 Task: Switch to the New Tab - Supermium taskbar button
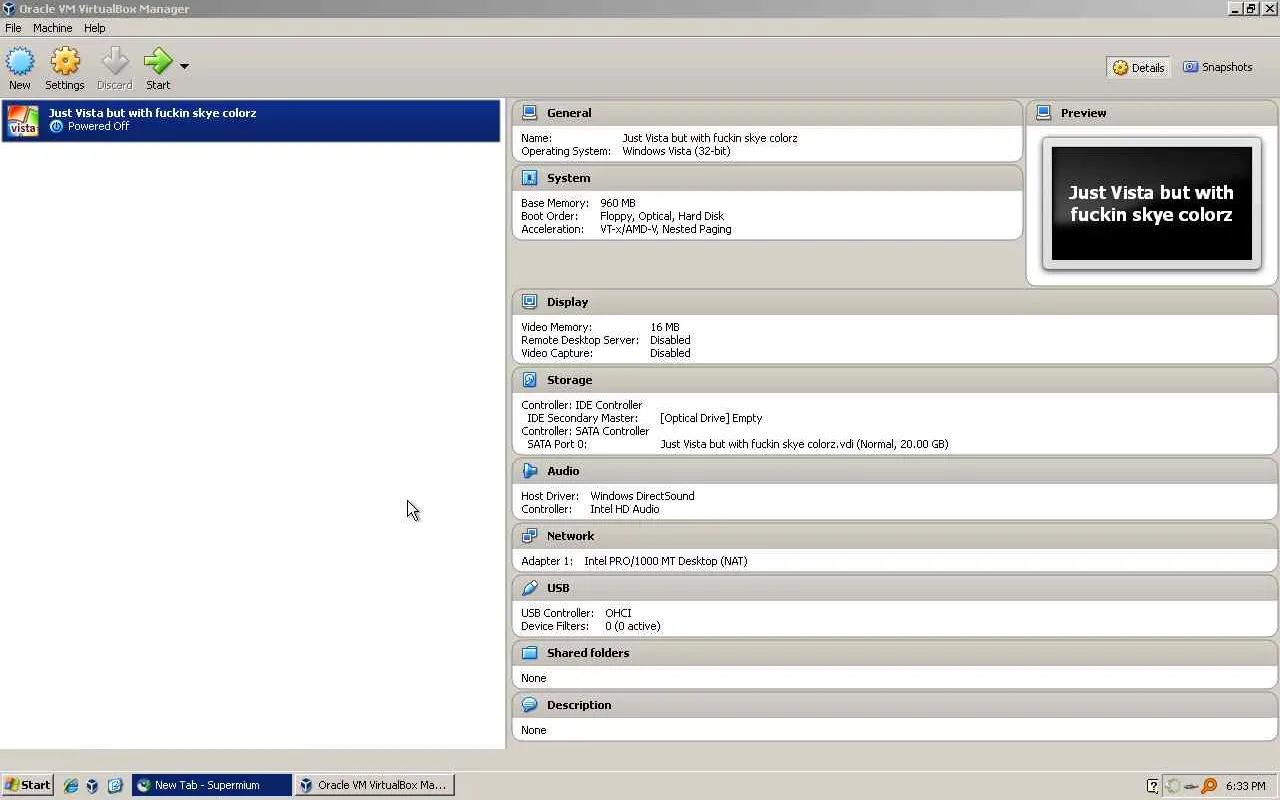tap(212, 785)
